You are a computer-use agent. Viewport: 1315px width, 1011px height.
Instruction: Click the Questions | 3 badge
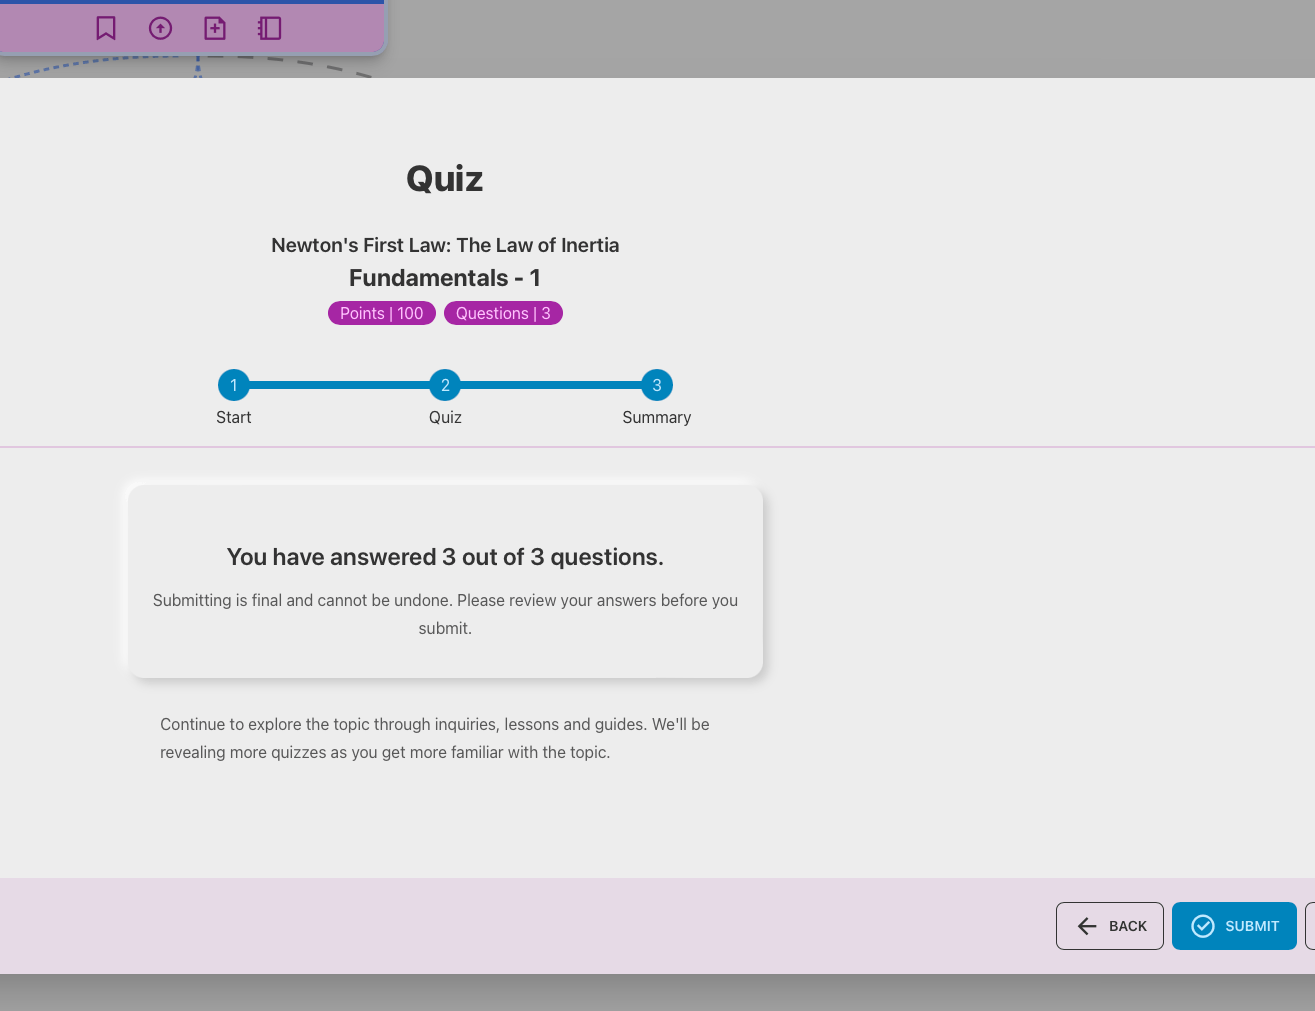click(x=503, y=313)
